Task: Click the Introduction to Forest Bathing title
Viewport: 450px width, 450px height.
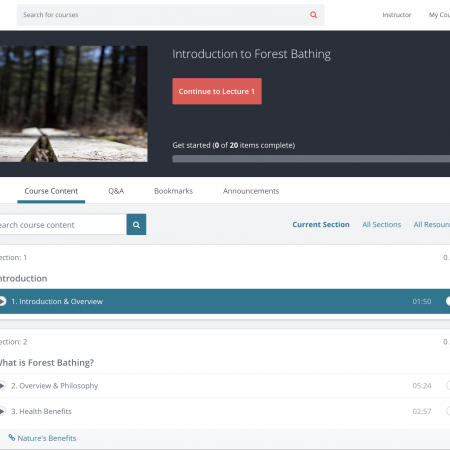Action: (252, 54)
